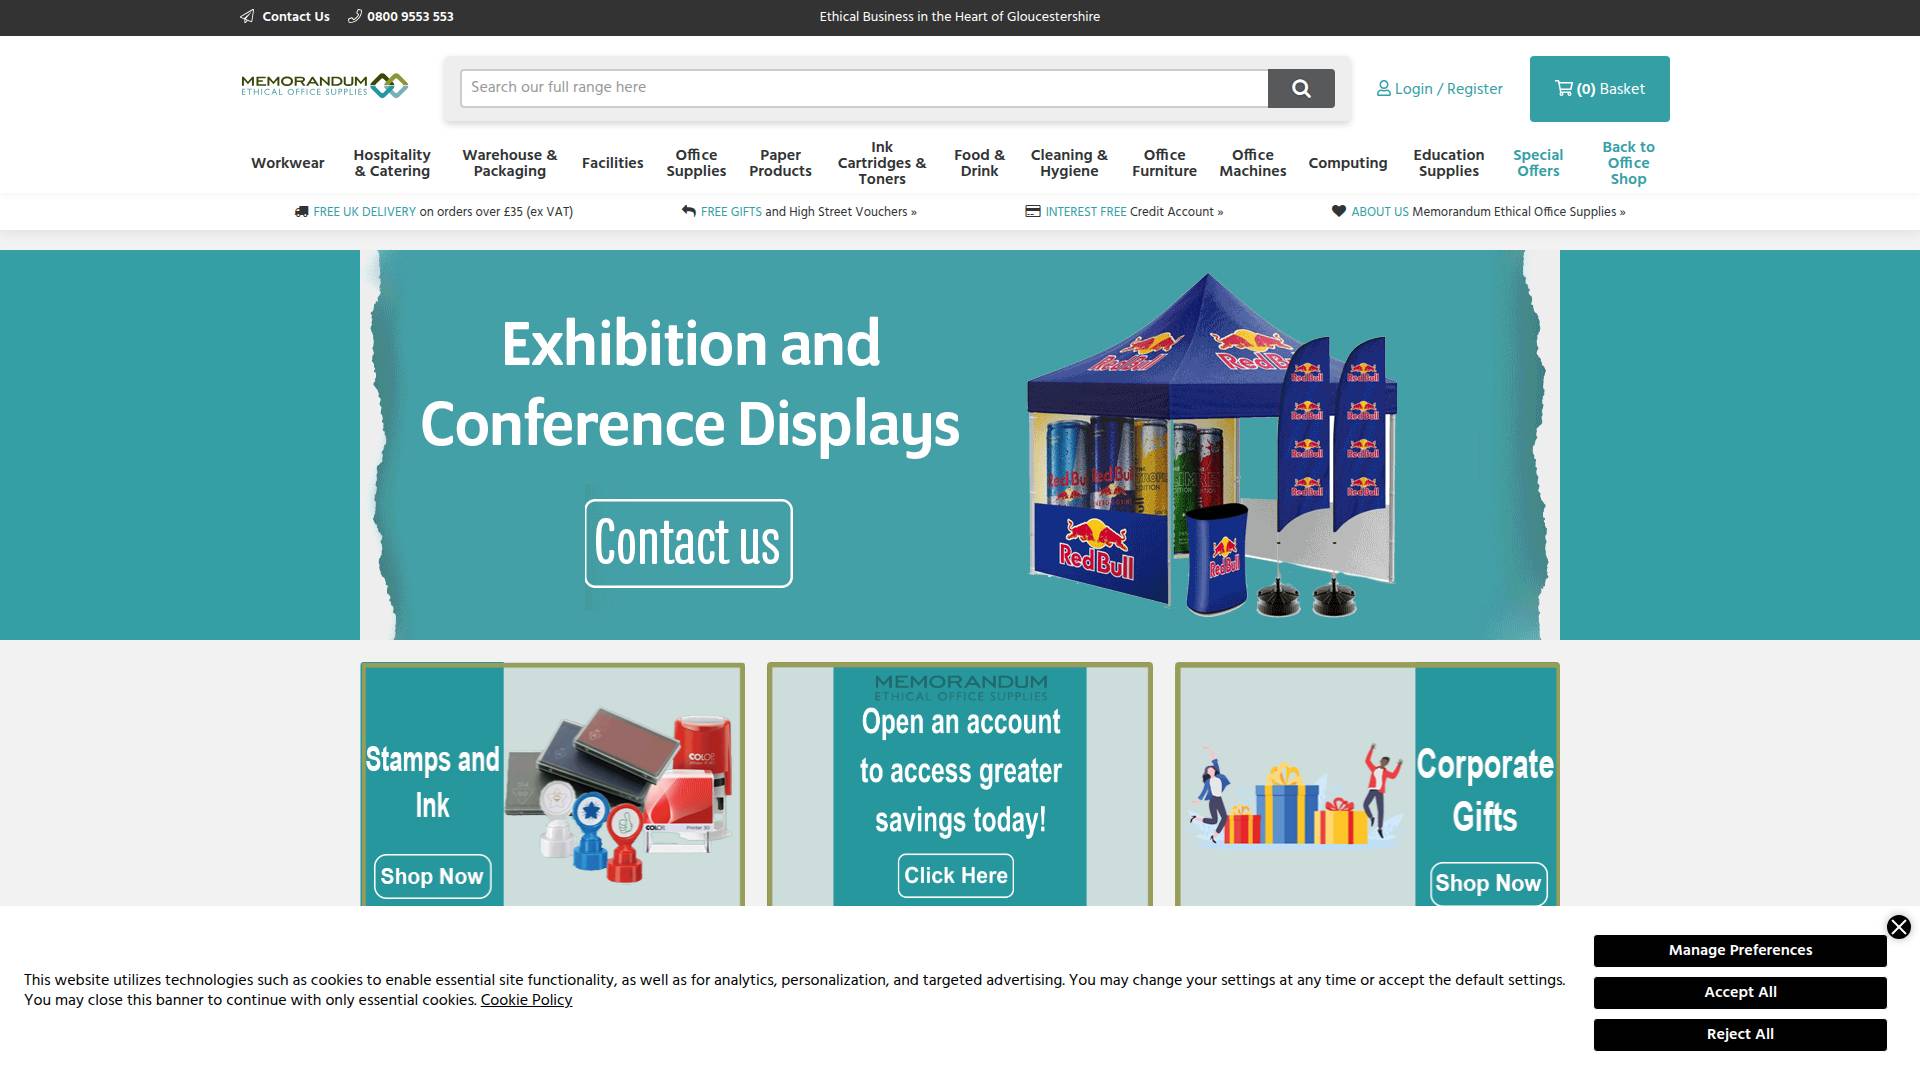Image resolution: width=1920 pixels, height=1080 pixels.
Task: Shop Now for Stamps and Ink
Action: click(x=432, y=876)
